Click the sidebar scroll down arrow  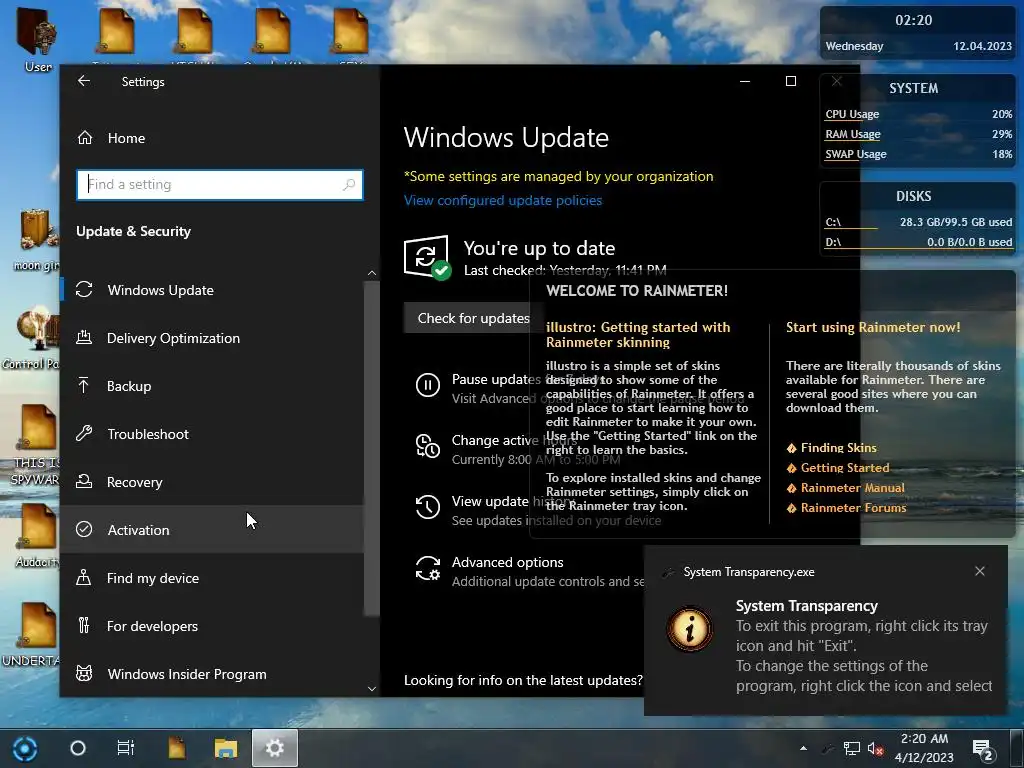[x=372, y=688]
